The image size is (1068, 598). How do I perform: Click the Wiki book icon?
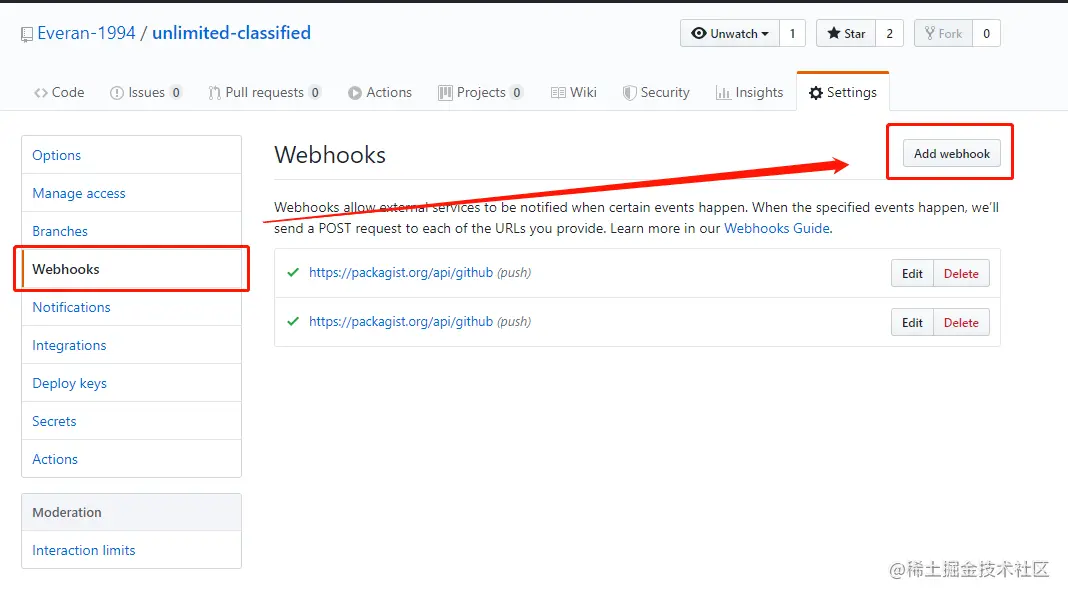(x=558, y=93)
